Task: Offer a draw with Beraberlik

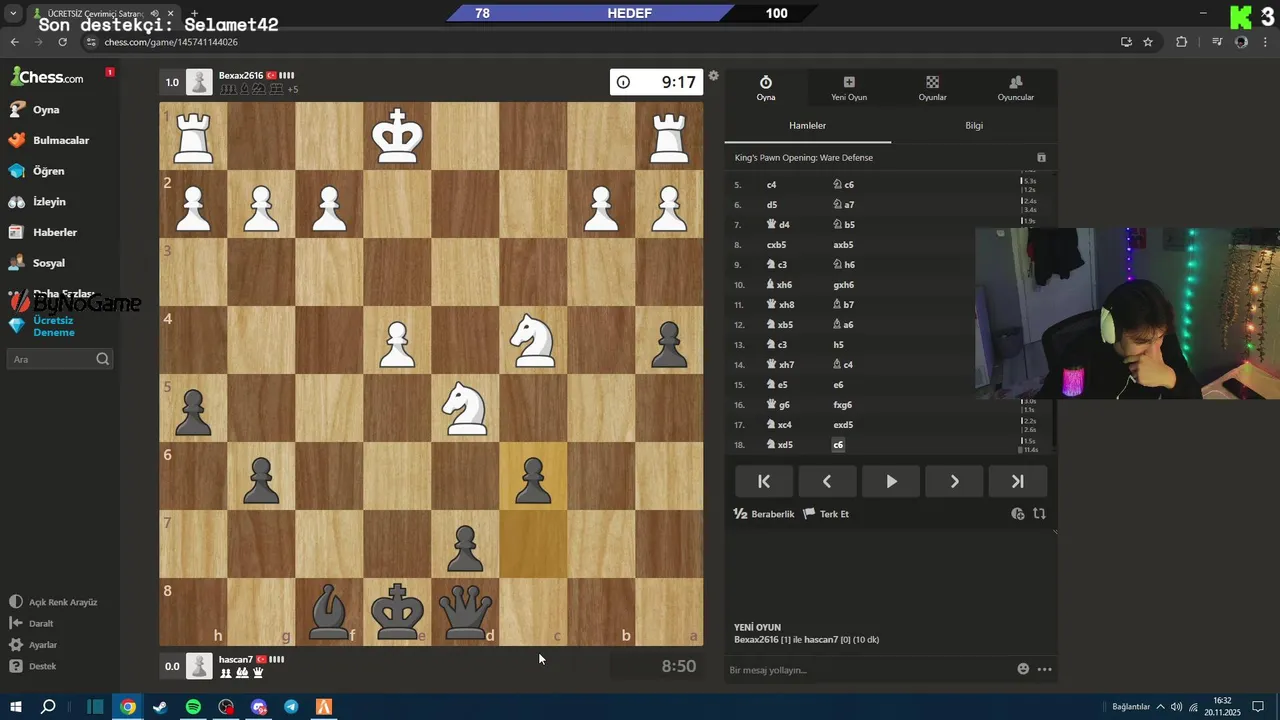Action: [x=764, y=514]
